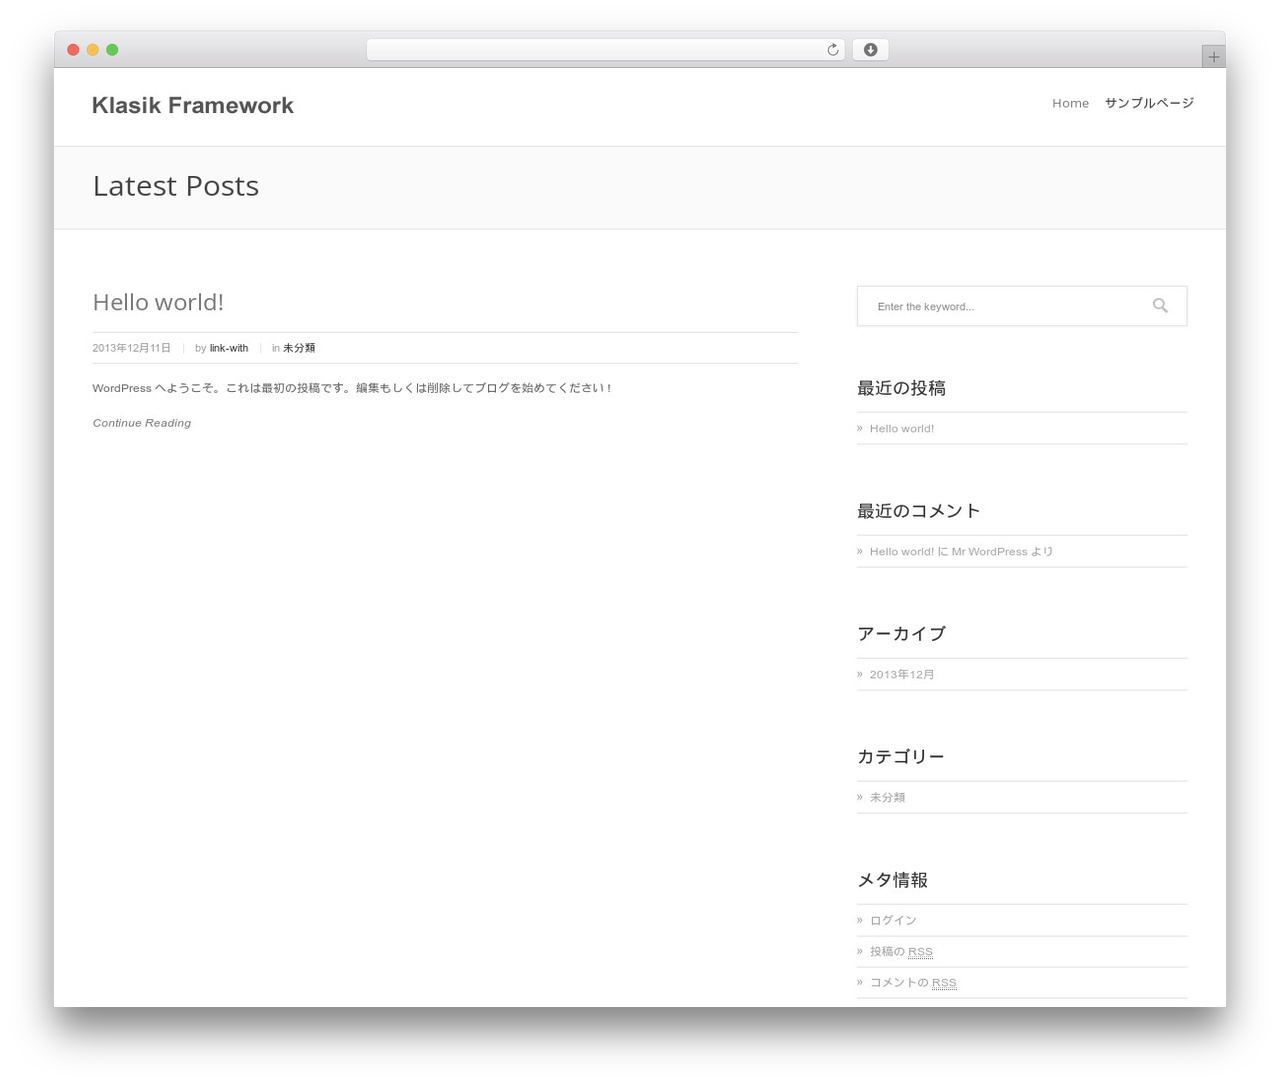Screen dimensions: 1280x1084
Task: Click the ログイン link
Action: (x=893, y=920)
